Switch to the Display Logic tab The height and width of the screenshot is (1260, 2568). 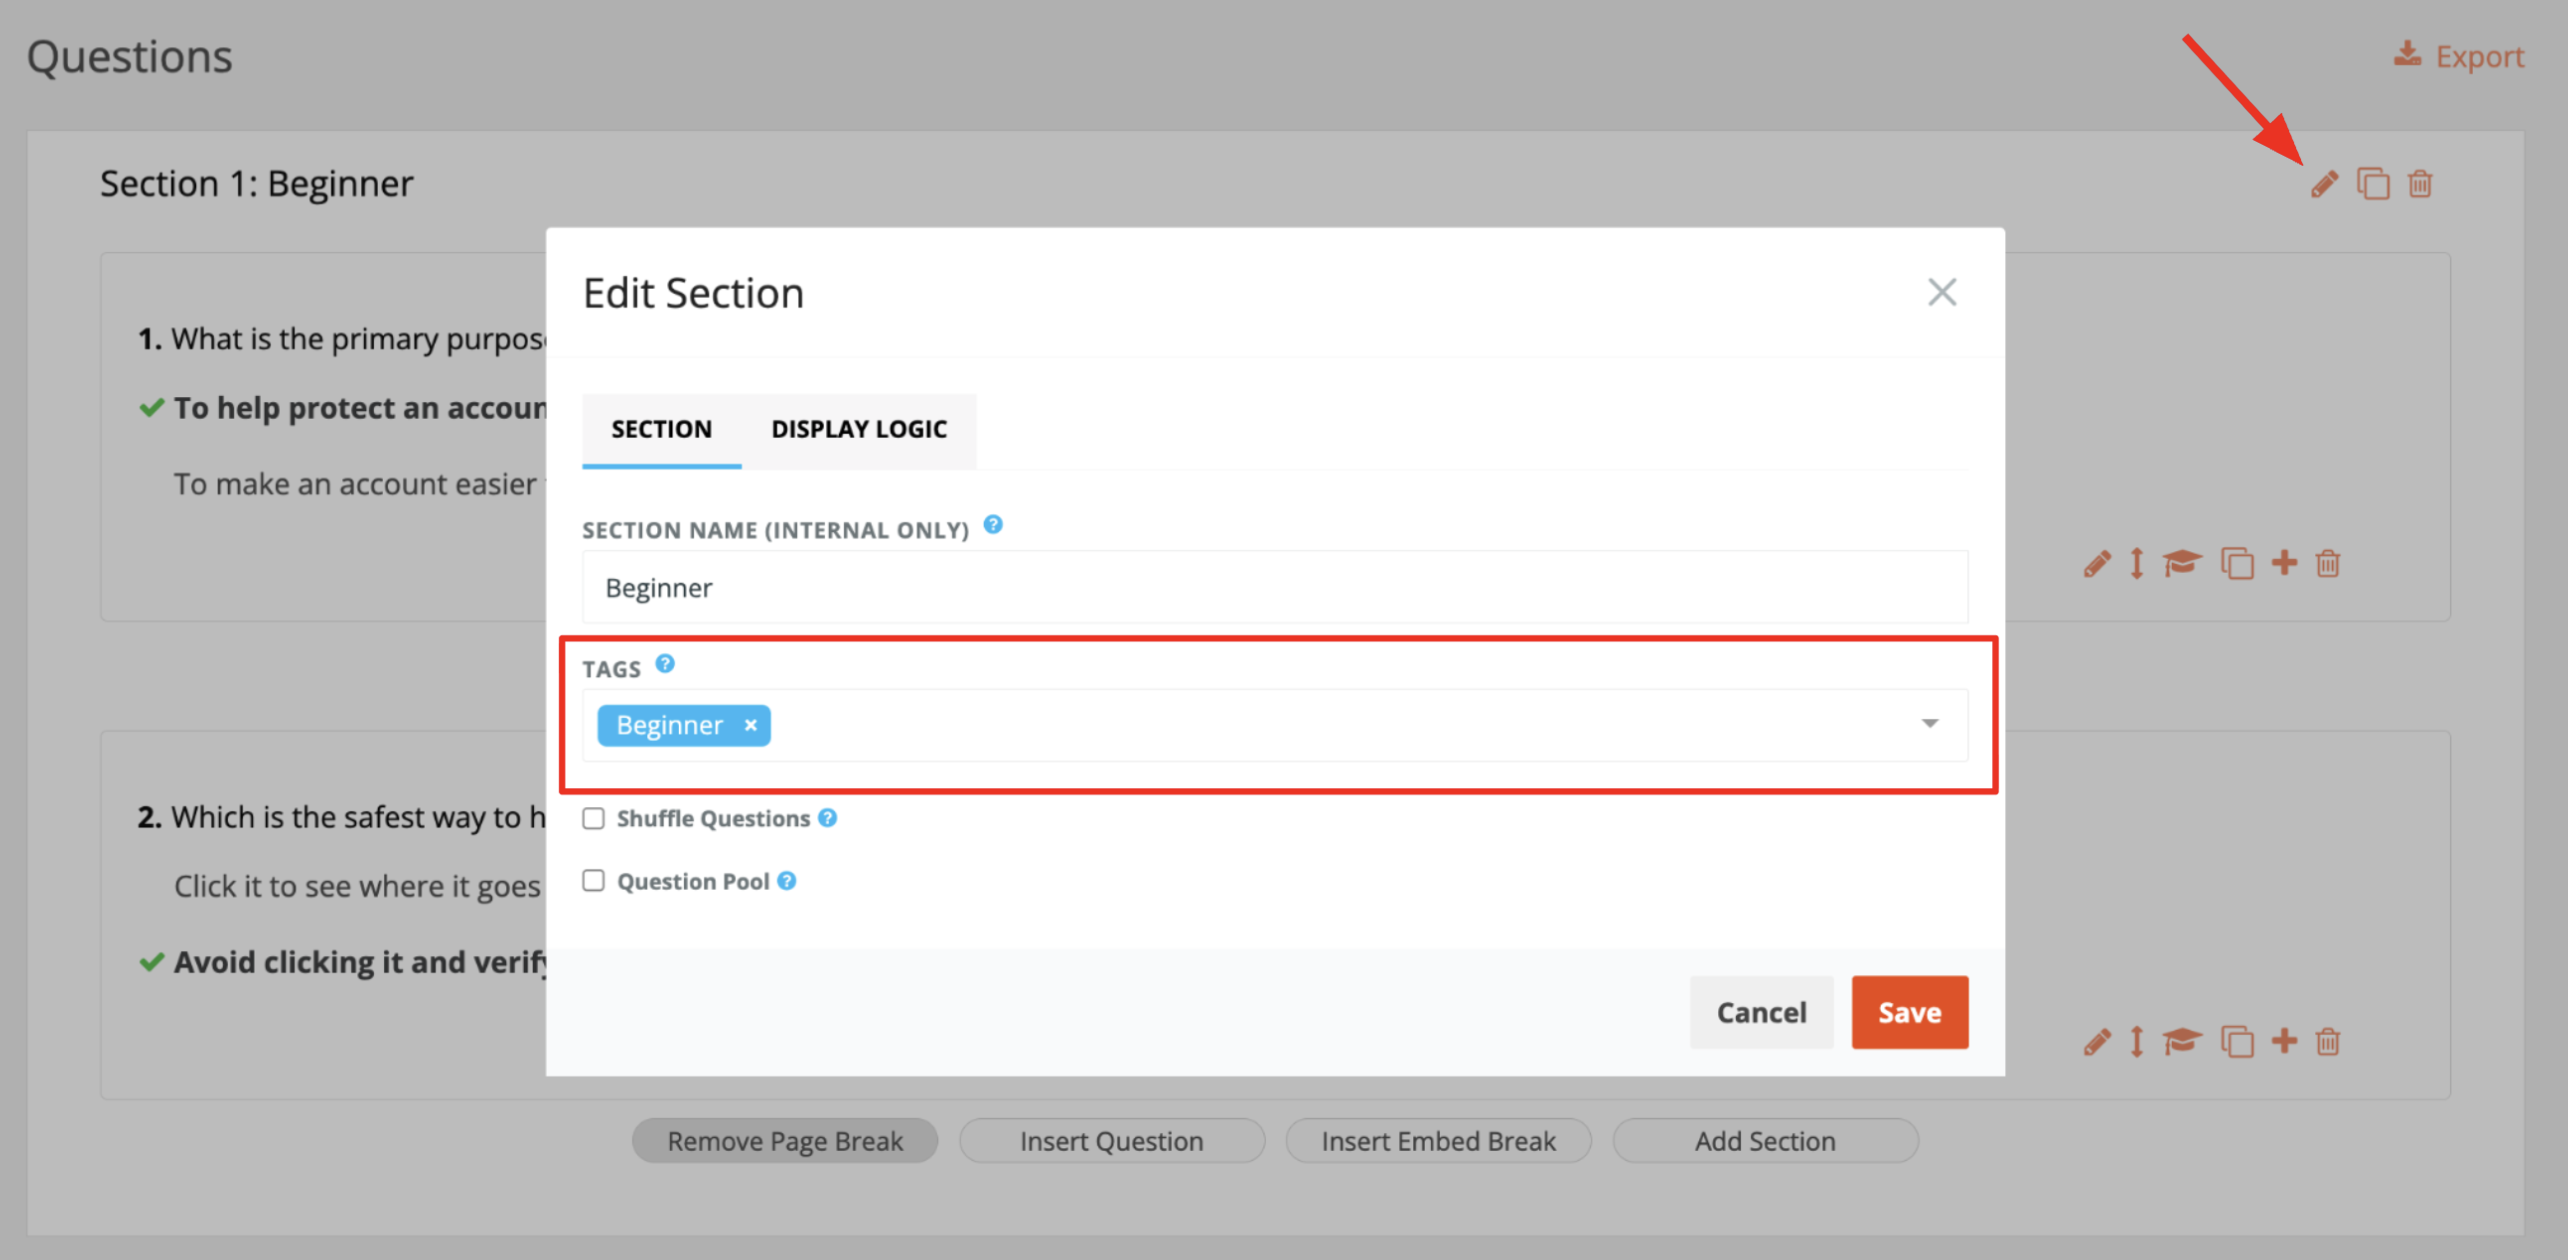point(858,429)
